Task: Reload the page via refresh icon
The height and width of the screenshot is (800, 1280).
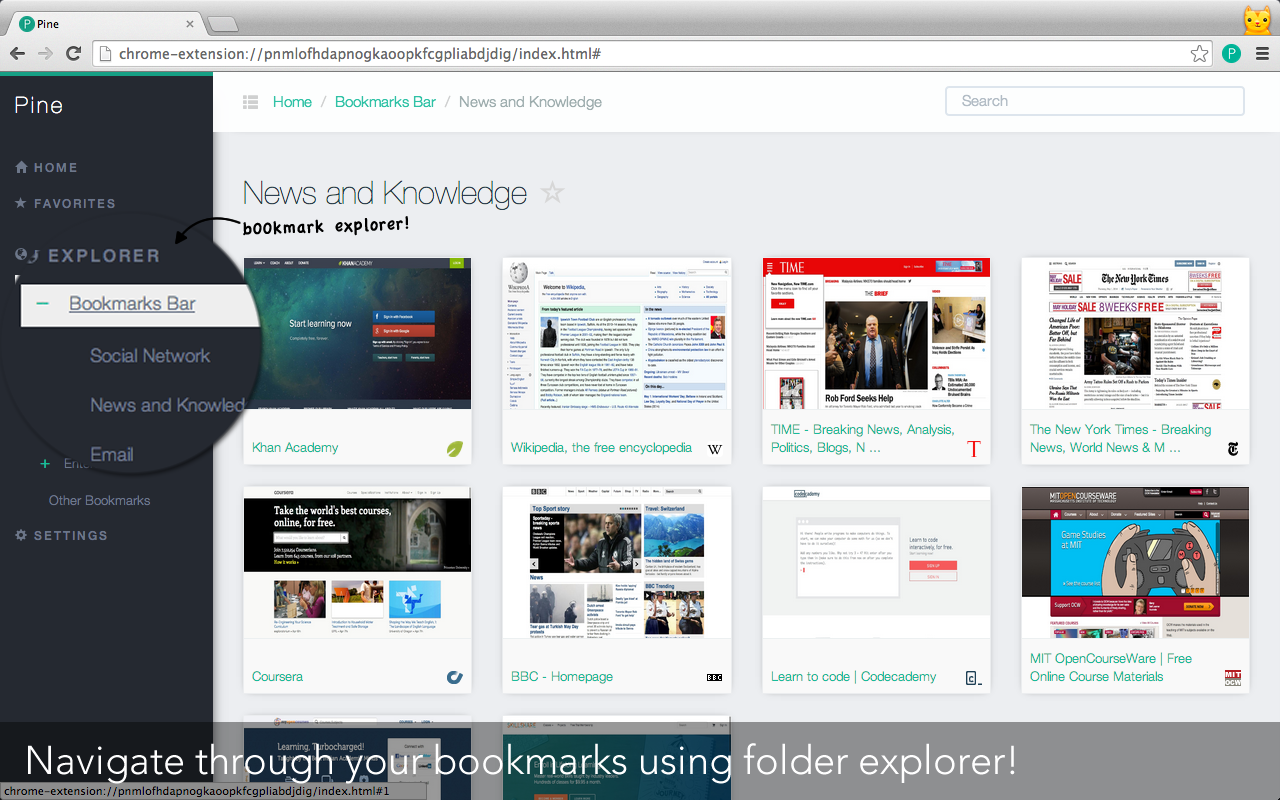Action: (73, 53)
